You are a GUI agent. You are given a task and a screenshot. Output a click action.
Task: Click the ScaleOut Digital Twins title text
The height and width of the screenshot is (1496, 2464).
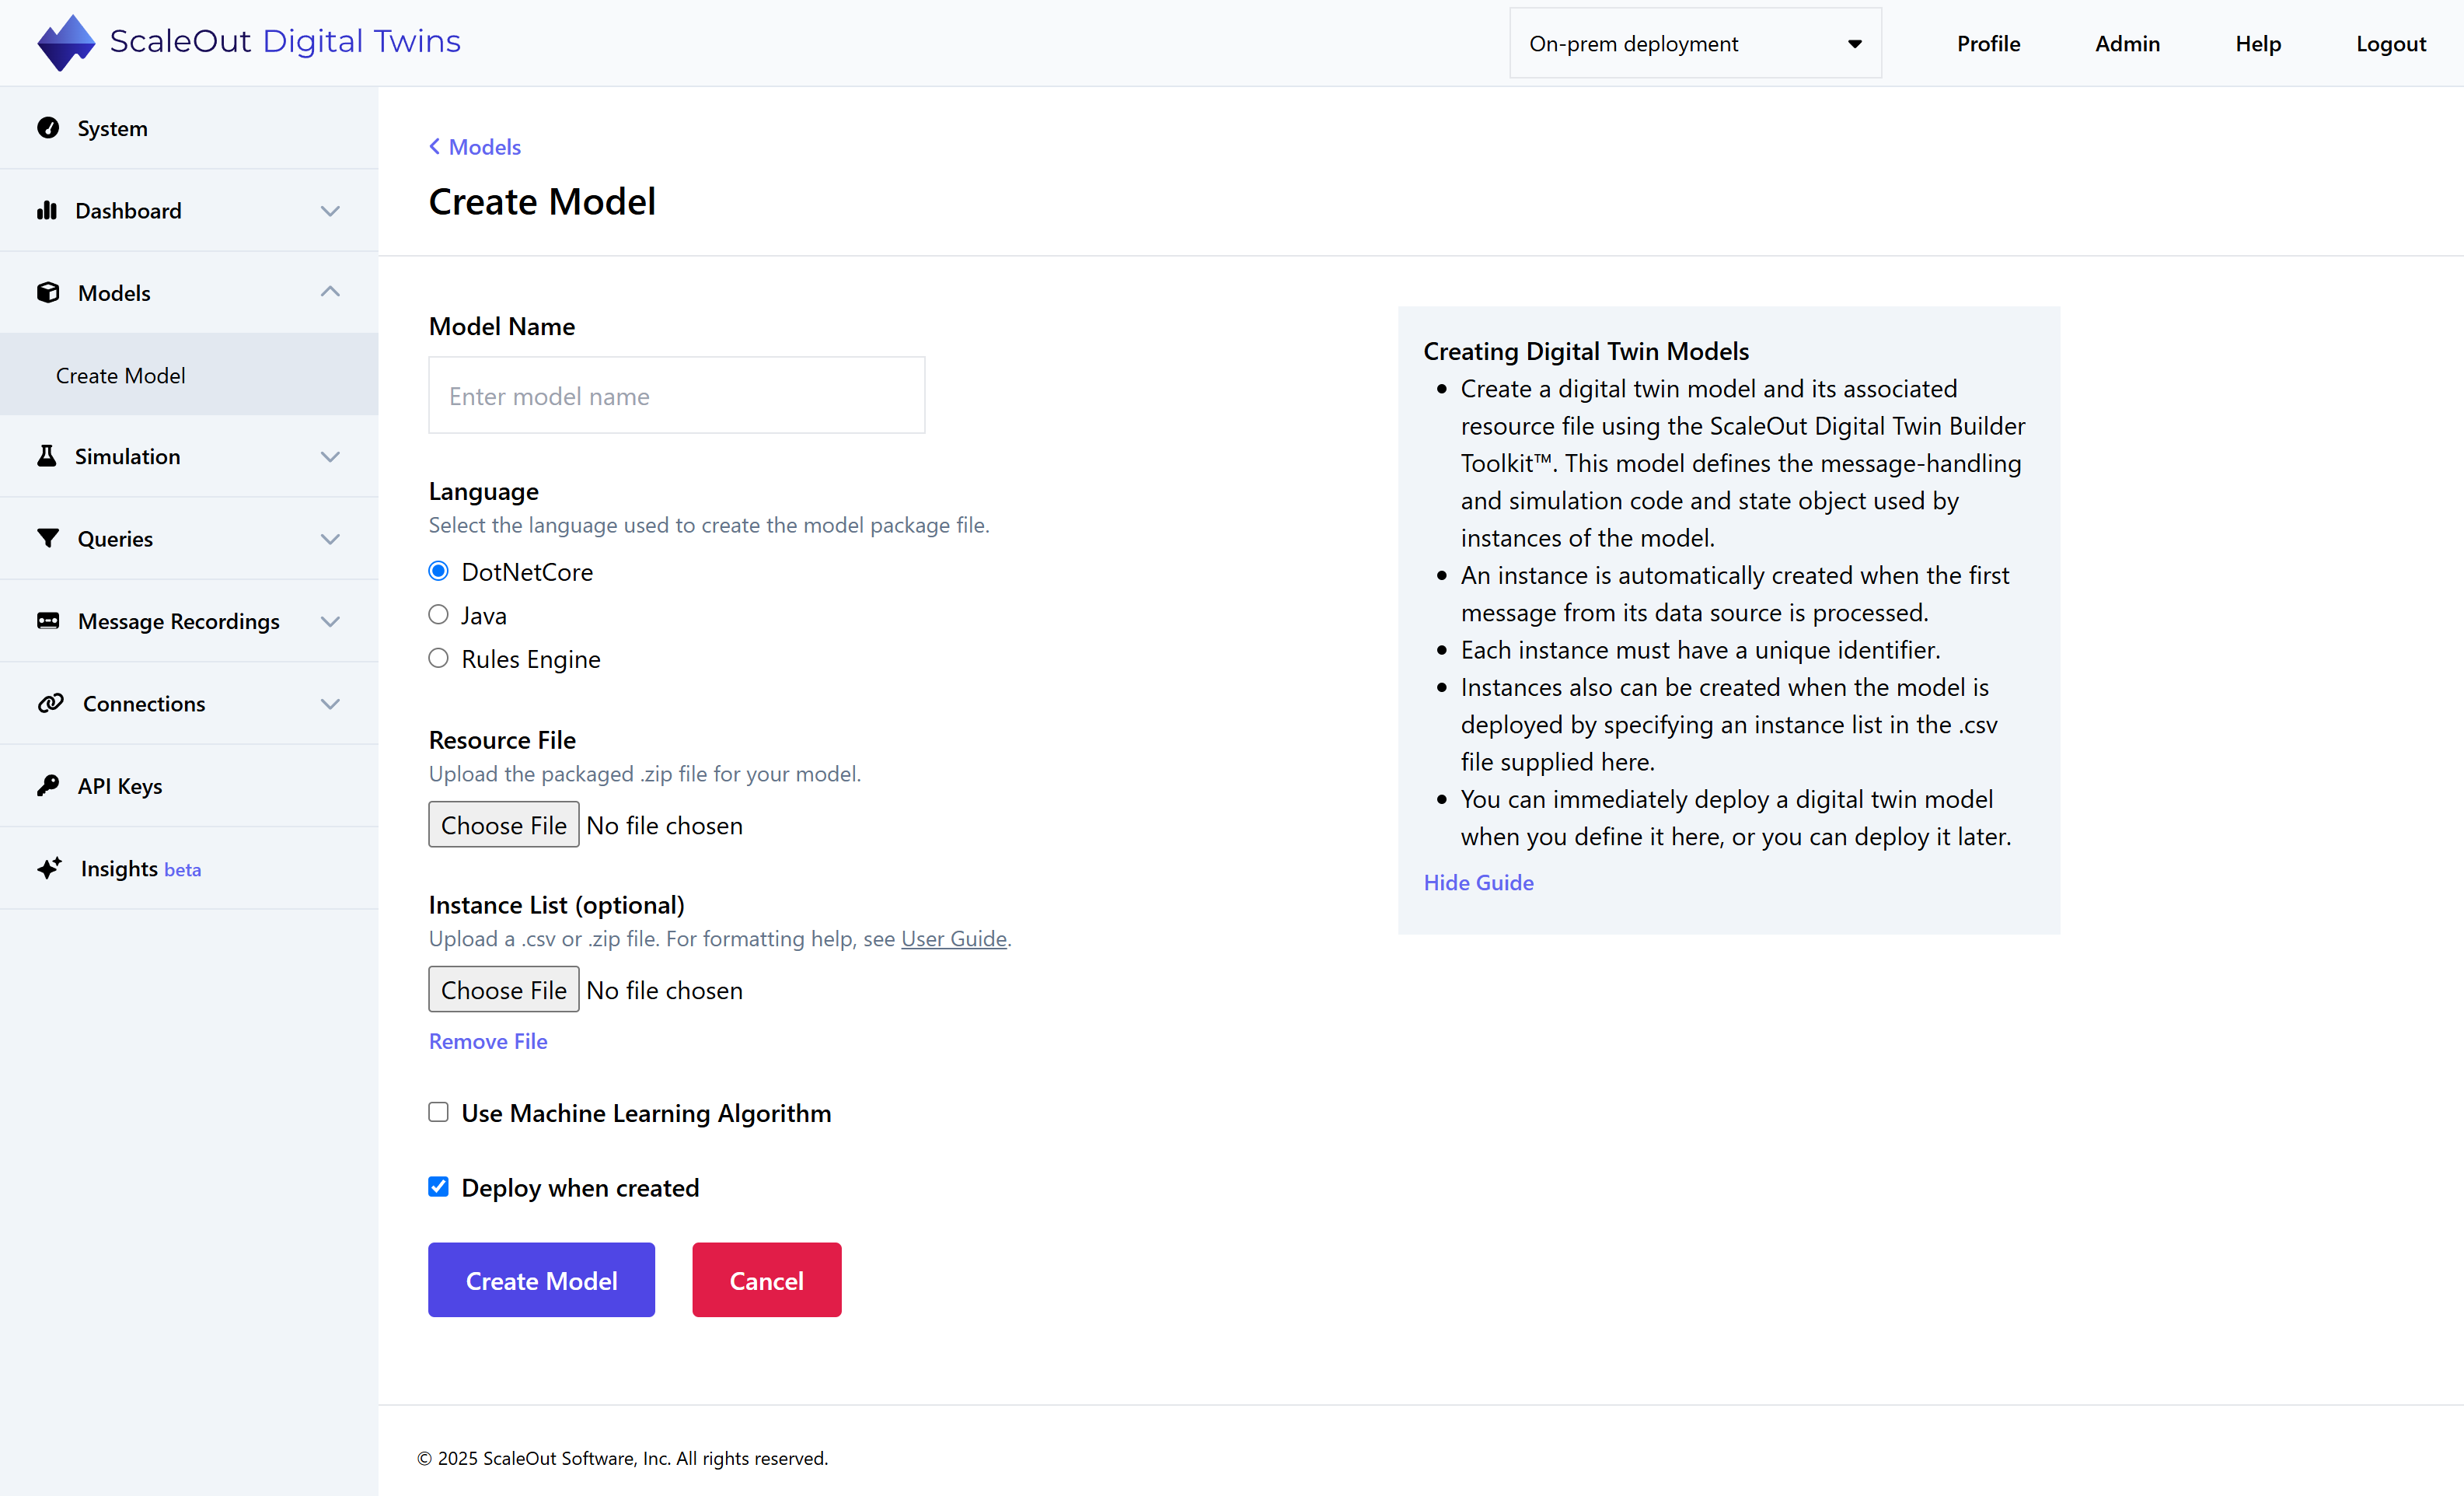coord(285,42)
